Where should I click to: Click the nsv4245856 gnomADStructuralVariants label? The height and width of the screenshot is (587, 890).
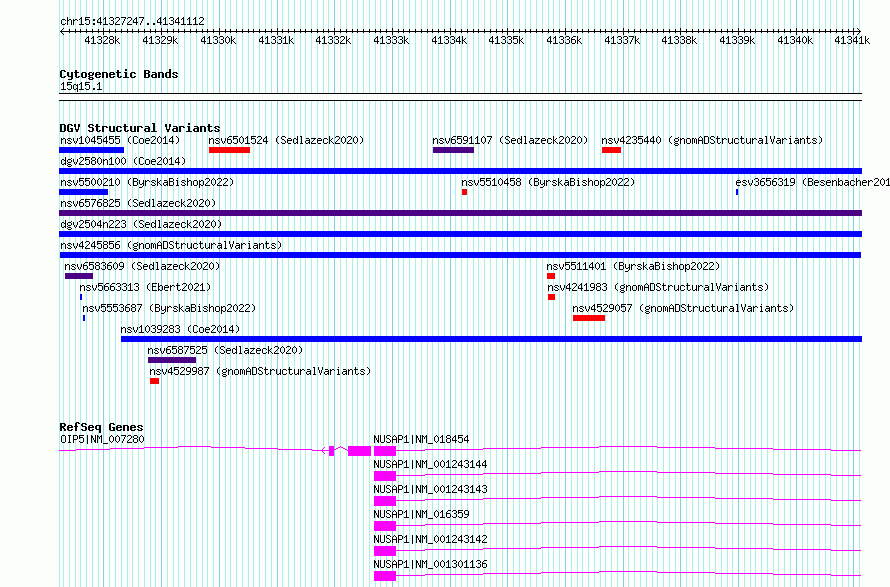coord(171,245)
